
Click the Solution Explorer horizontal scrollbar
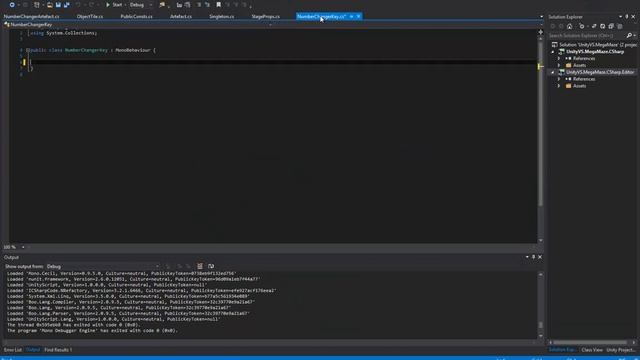click(590, 342)
